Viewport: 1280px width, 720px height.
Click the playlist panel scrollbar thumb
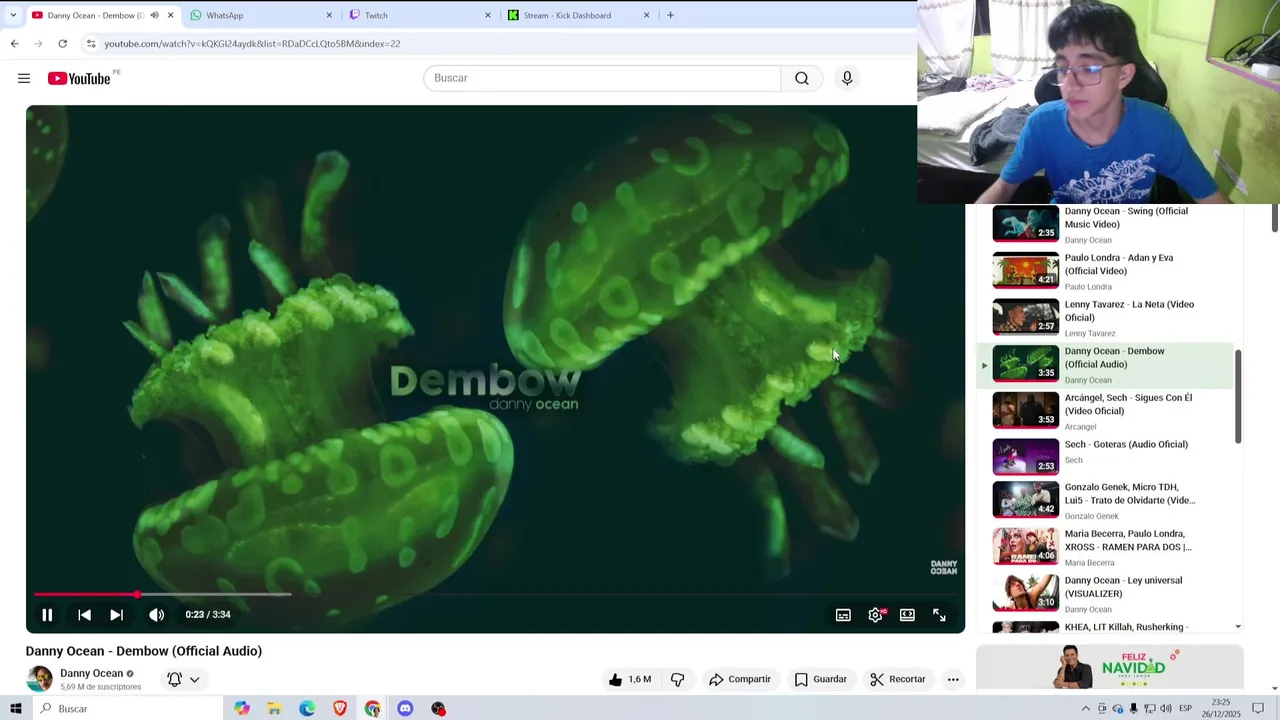coord(1238,397)
